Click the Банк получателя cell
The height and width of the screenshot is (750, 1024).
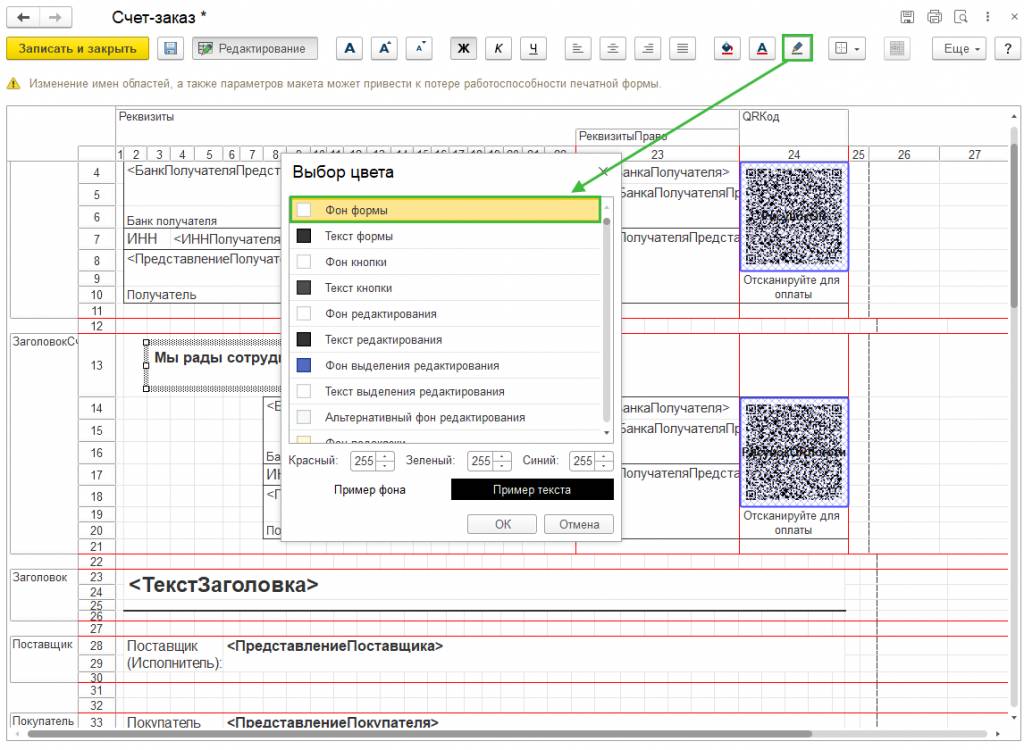(172, 221)
